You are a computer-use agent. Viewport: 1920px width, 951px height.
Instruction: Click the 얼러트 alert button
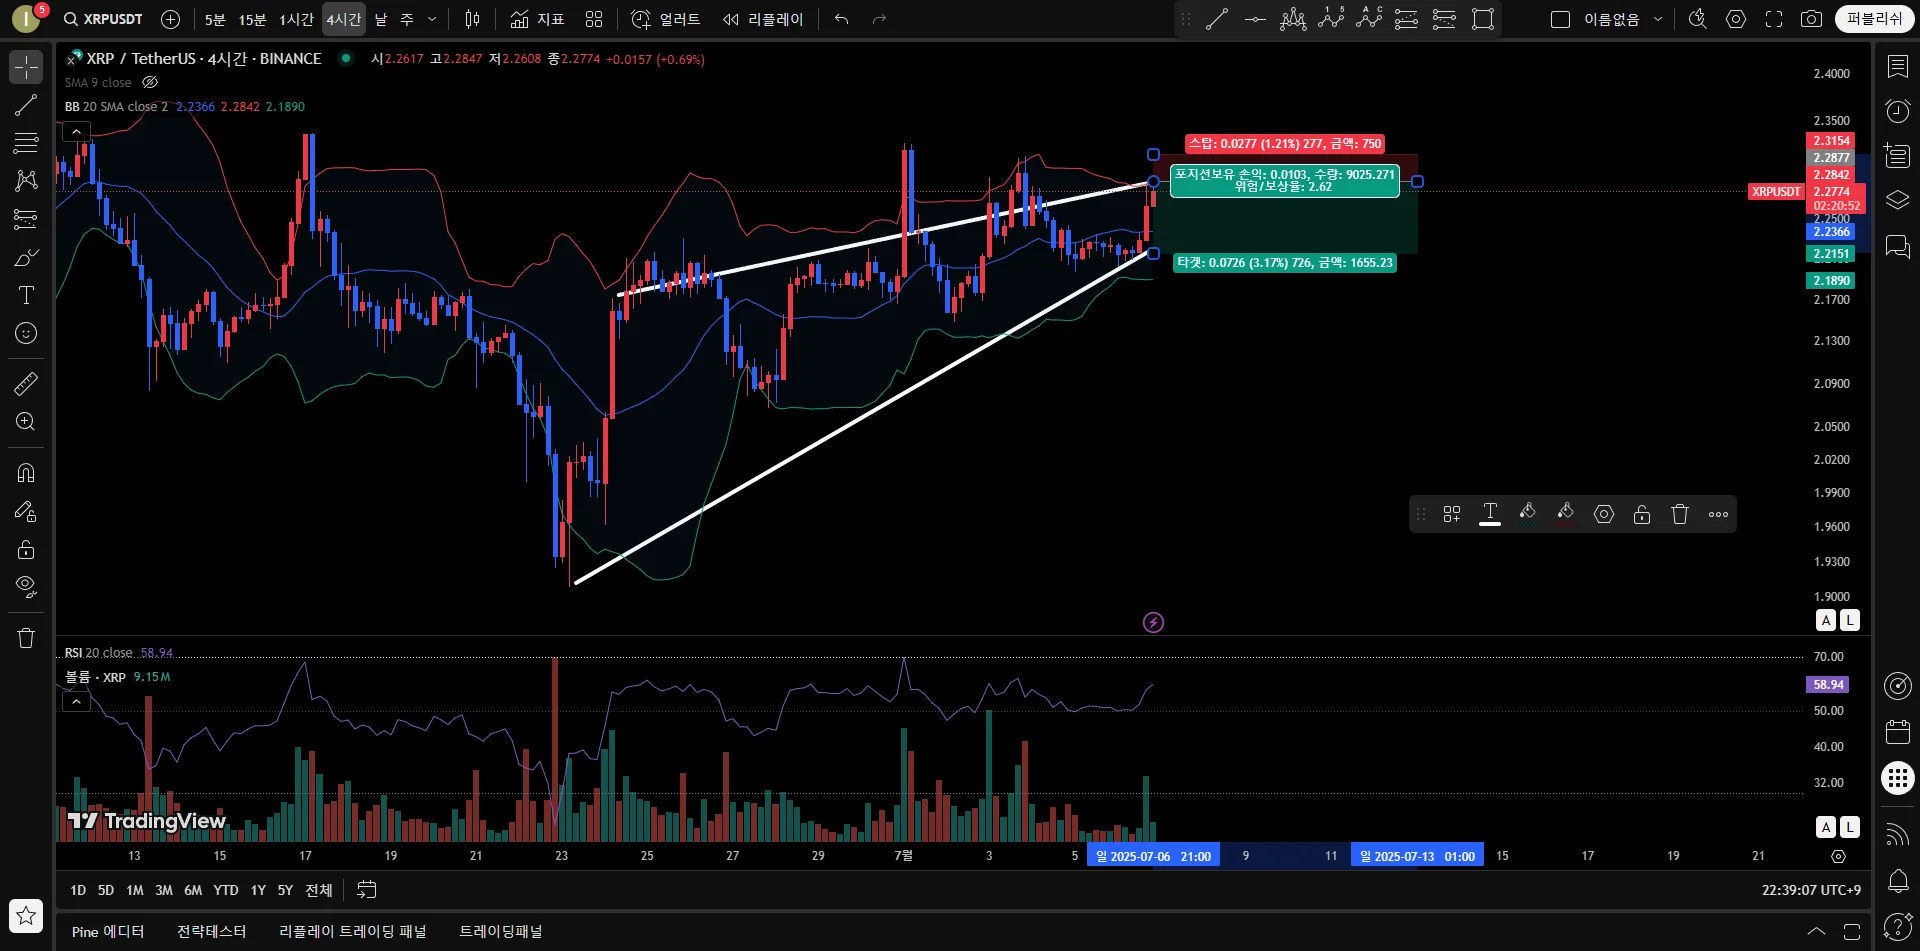click(665, 19)
